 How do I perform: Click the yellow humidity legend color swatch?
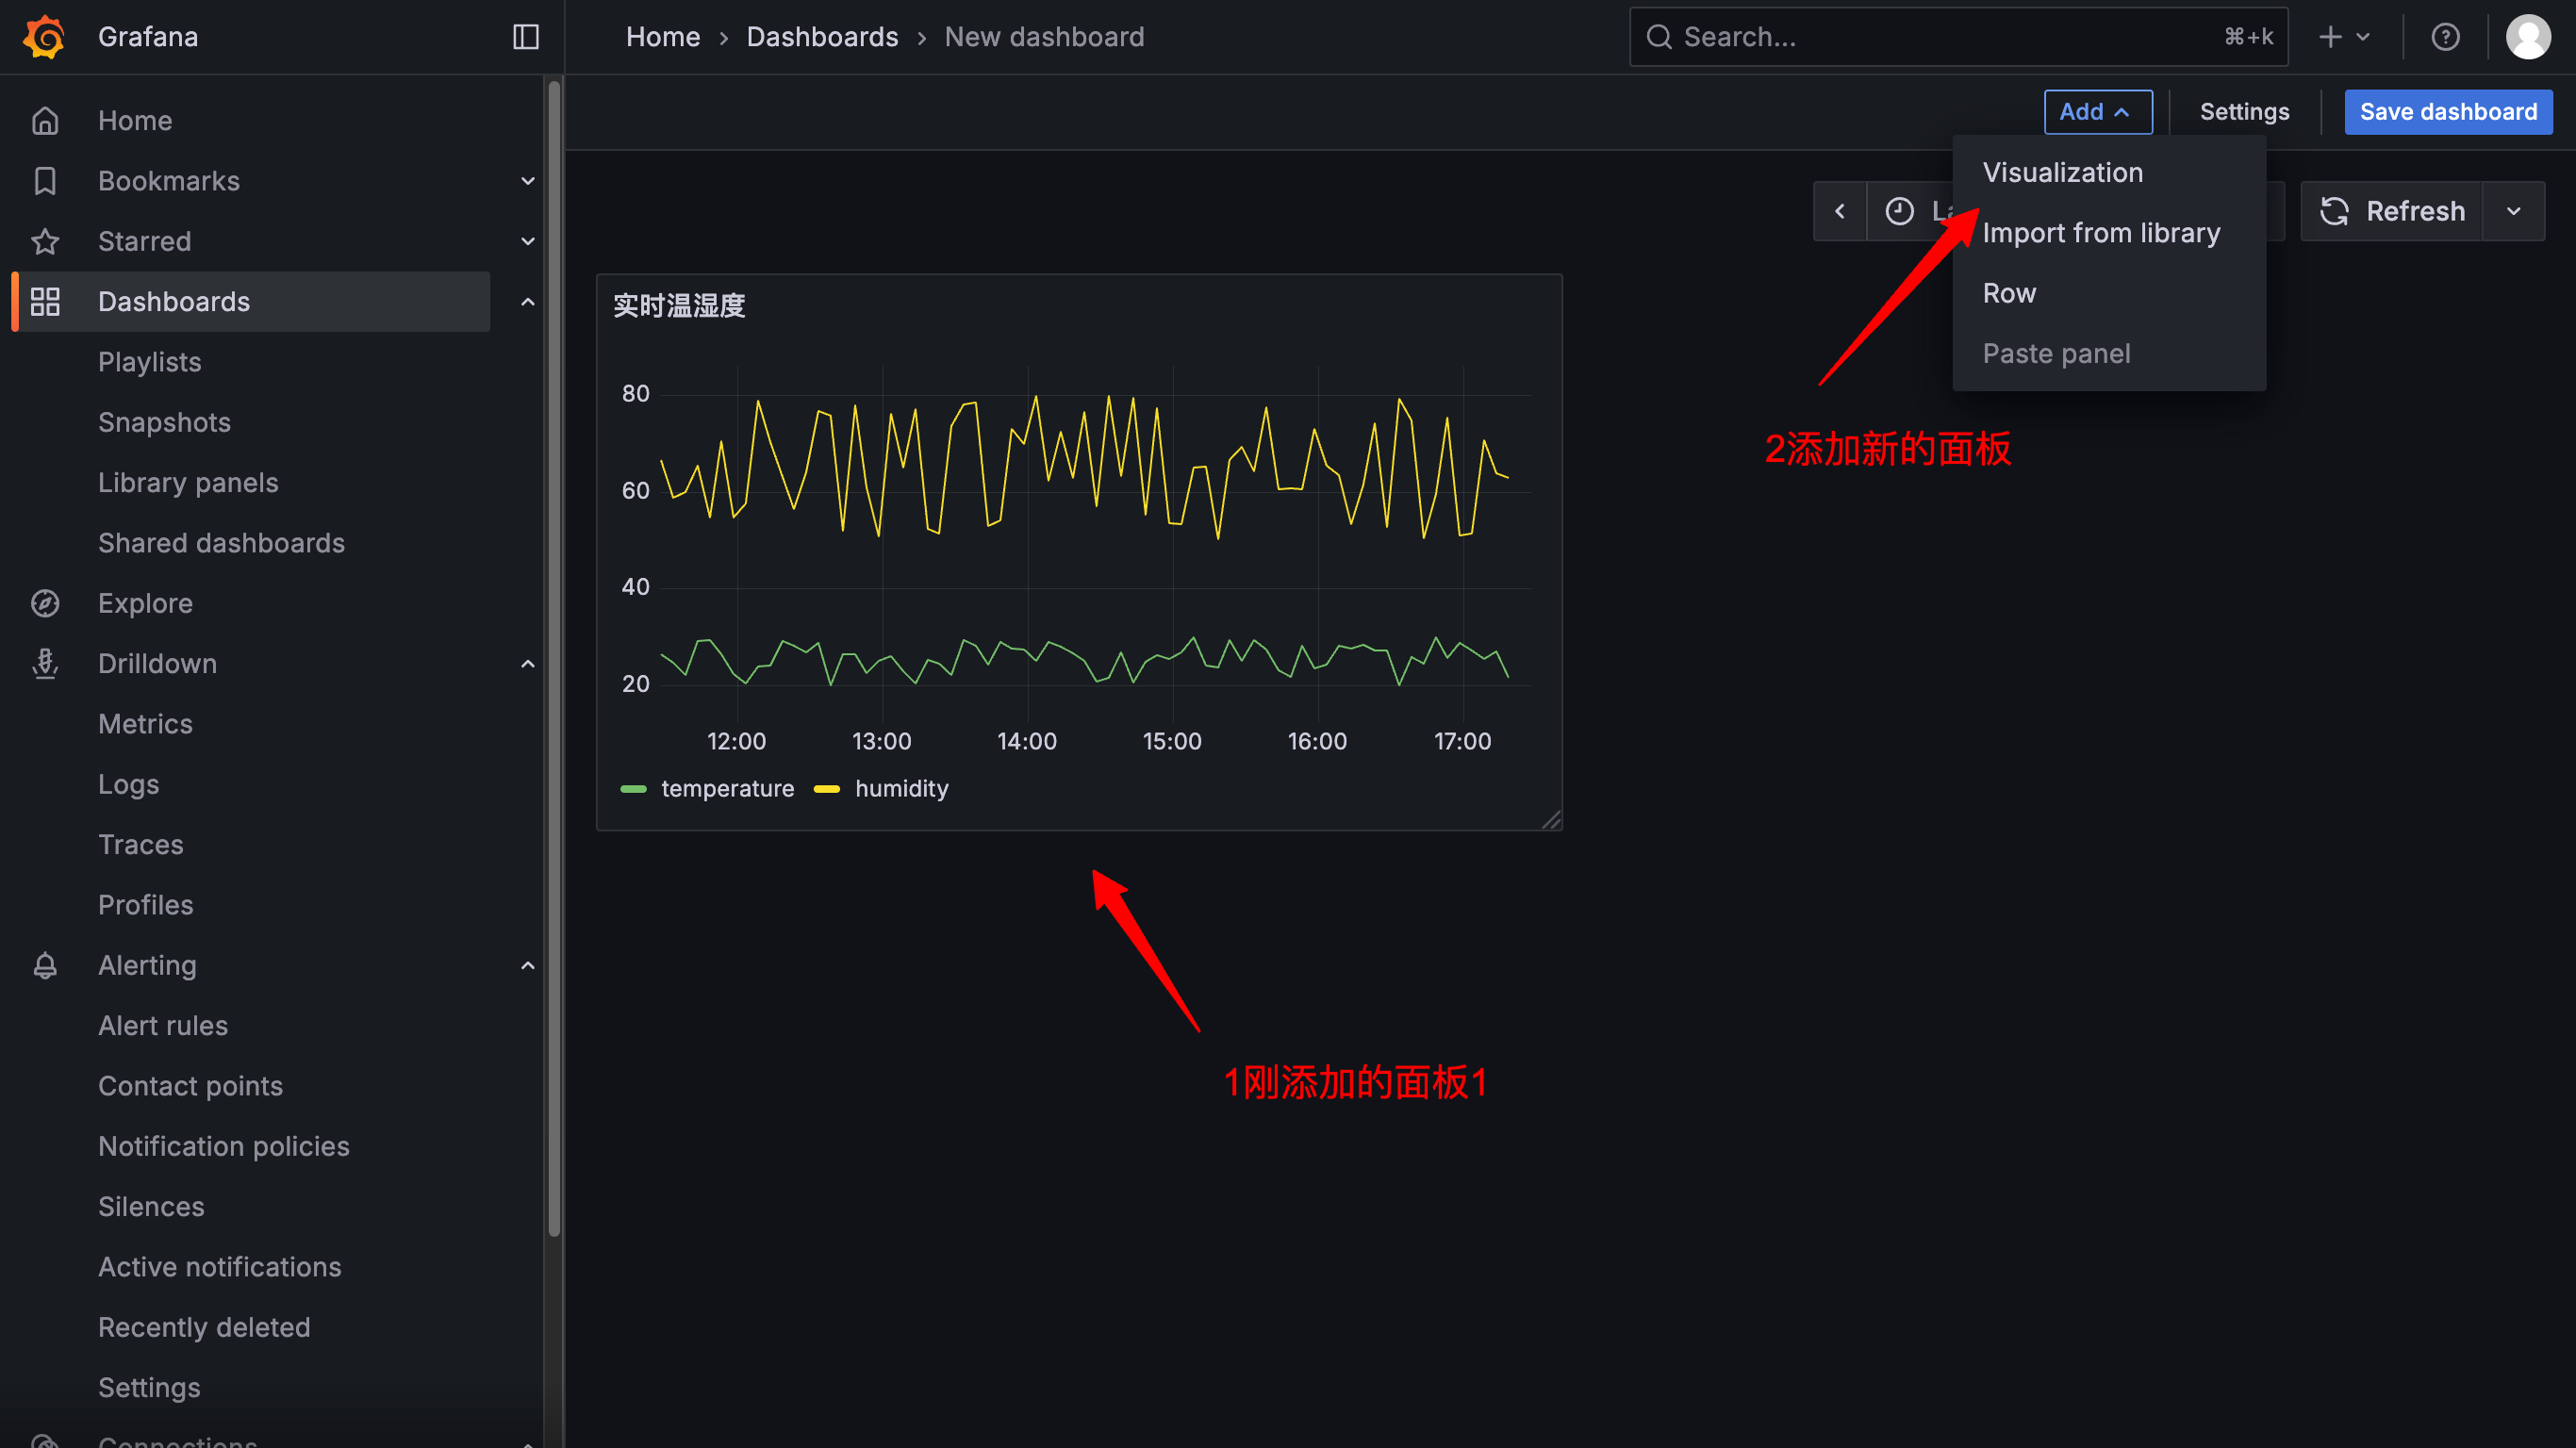pos(826,789)
